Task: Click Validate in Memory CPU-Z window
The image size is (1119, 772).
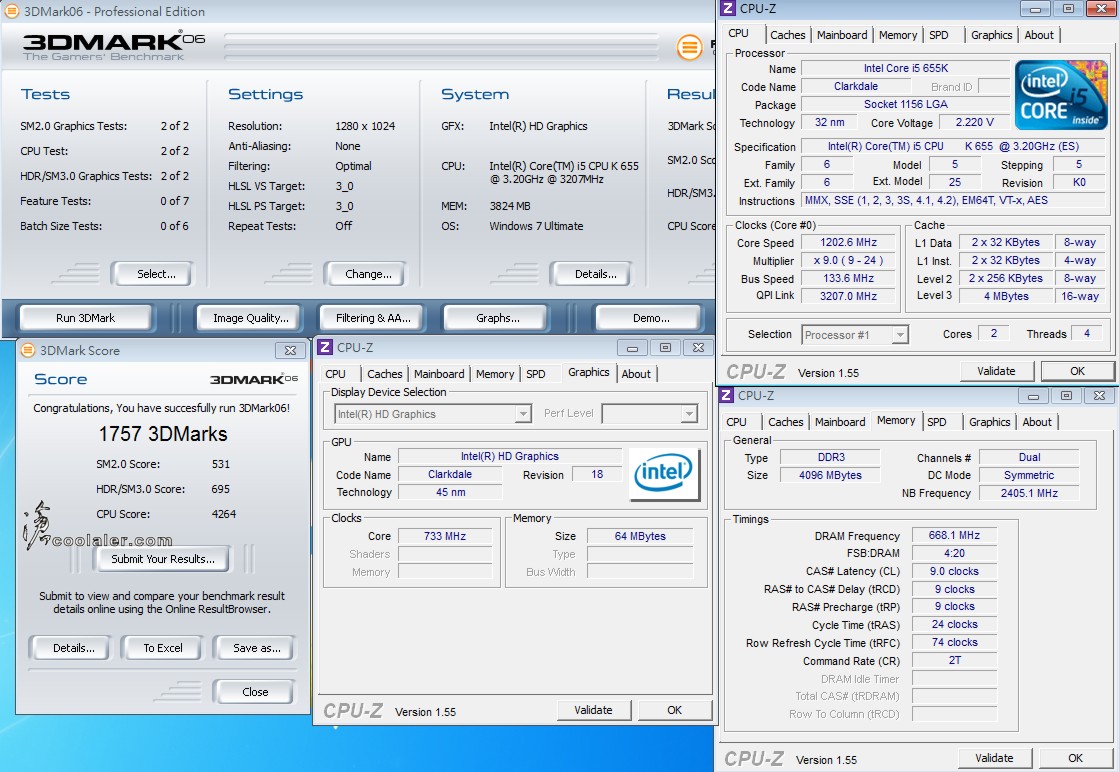Action: (x=994, y=758)
